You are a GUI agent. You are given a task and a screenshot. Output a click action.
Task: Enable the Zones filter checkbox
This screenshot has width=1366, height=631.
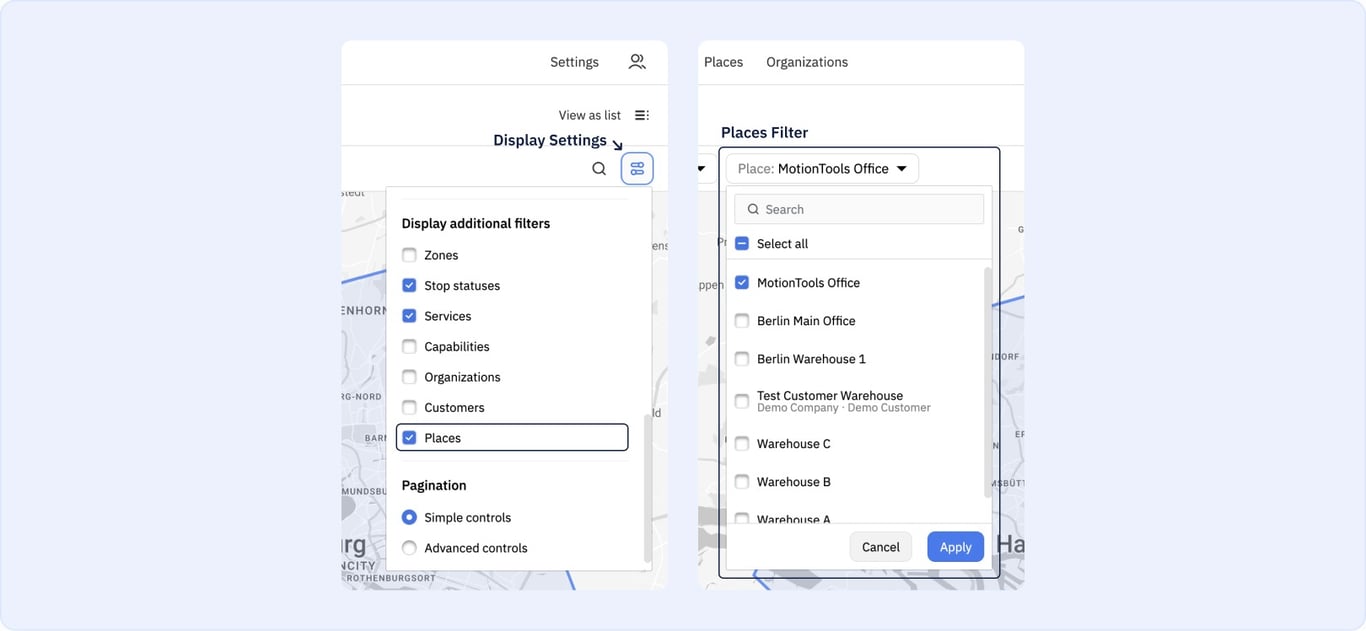(x=409, y=255)
